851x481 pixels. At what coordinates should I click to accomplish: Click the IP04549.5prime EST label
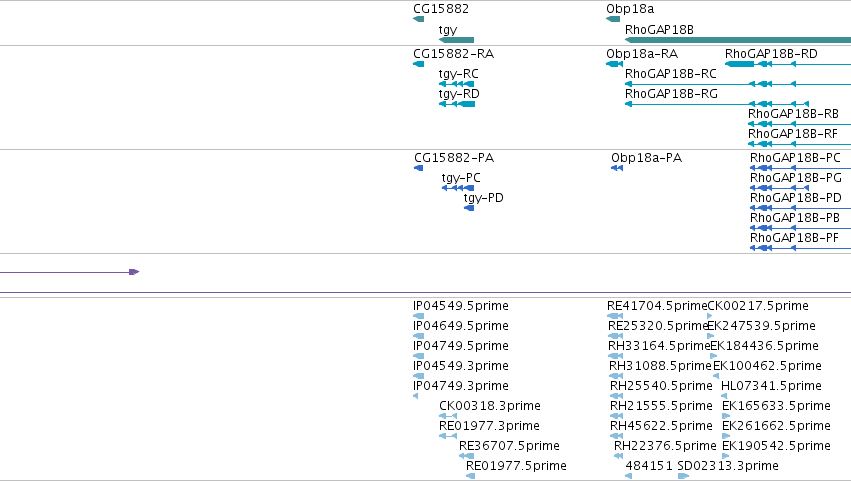point(461,306)
